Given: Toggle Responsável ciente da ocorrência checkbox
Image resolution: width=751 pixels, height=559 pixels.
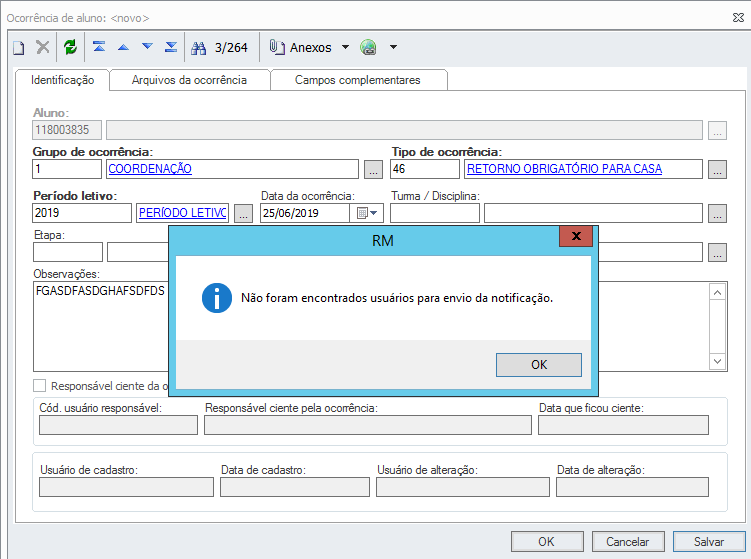Looking at the screenshot, I should pos(40,386).
